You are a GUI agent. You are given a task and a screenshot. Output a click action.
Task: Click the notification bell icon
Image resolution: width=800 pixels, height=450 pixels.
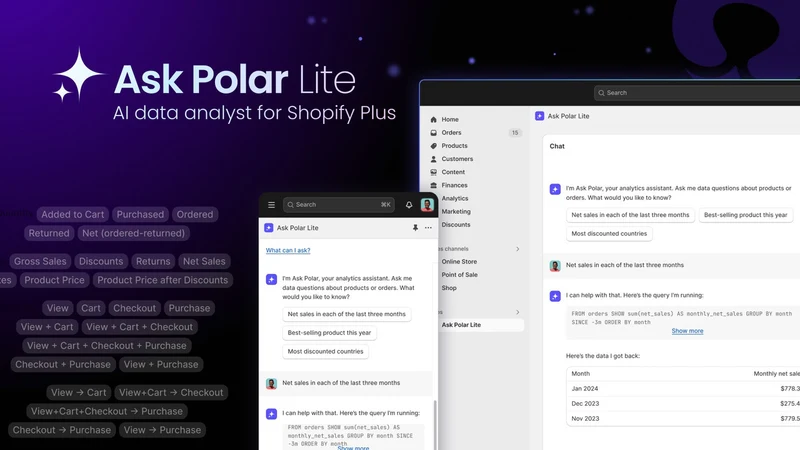point(409,205)
